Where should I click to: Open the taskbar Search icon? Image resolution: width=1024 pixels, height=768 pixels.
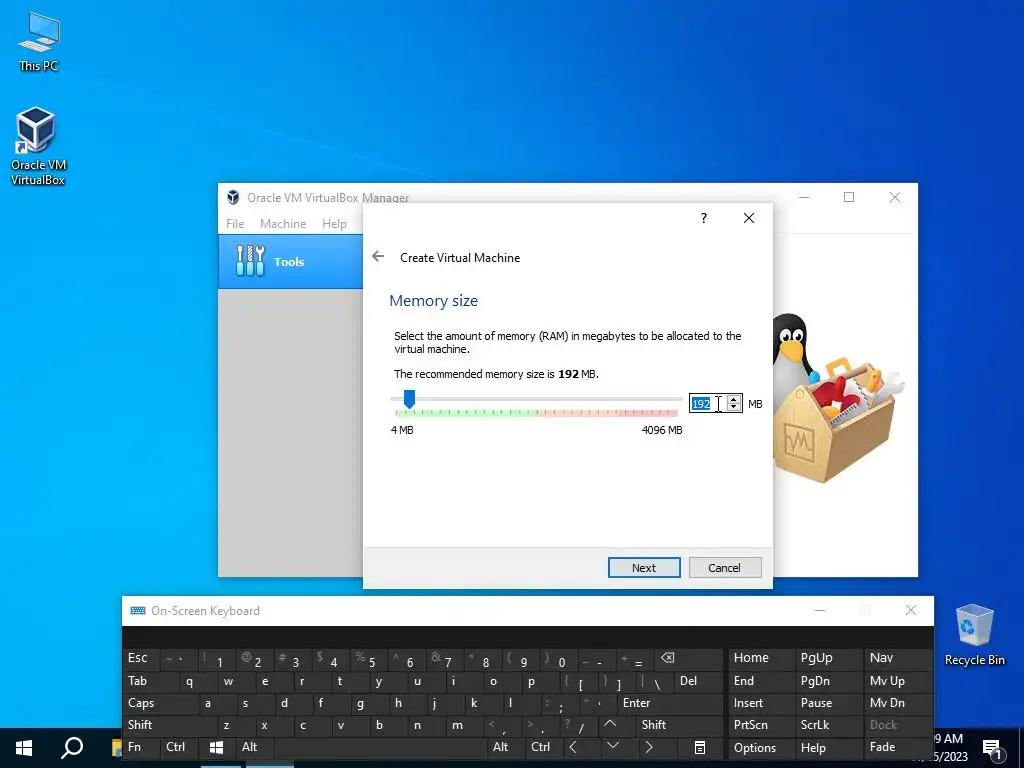click(72, 748)
